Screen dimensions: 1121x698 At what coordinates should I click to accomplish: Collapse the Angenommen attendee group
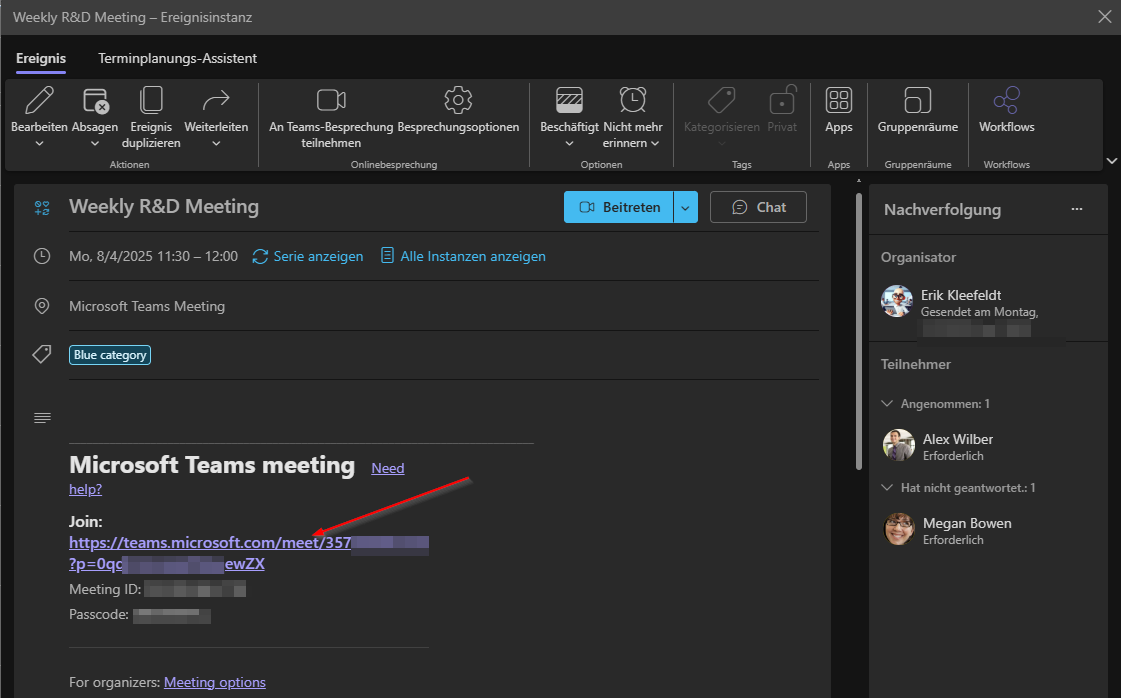click(887, 404)
